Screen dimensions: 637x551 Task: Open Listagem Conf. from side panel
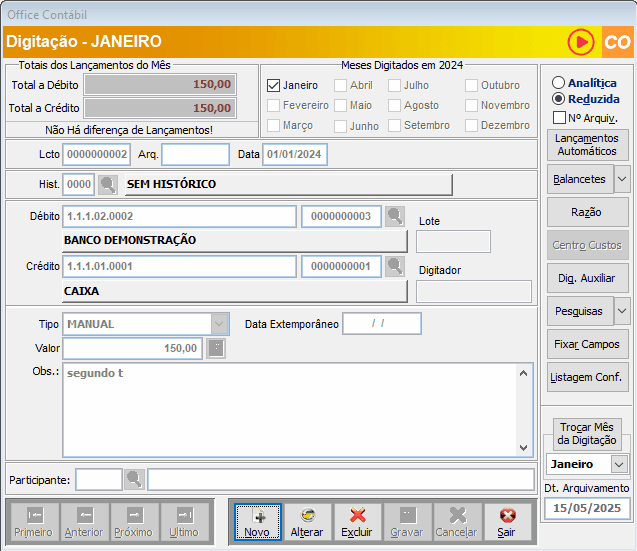[587, 377]
